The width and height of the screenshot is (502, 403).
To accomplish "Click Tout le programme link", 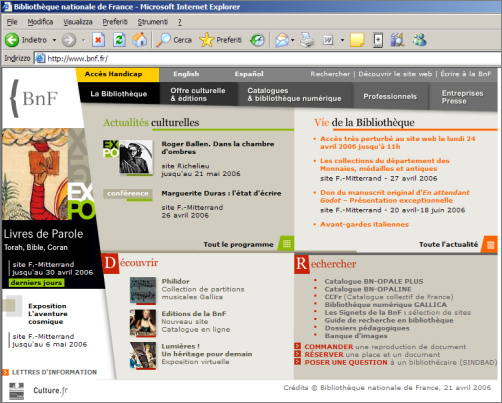I will [x=238, y=244].
